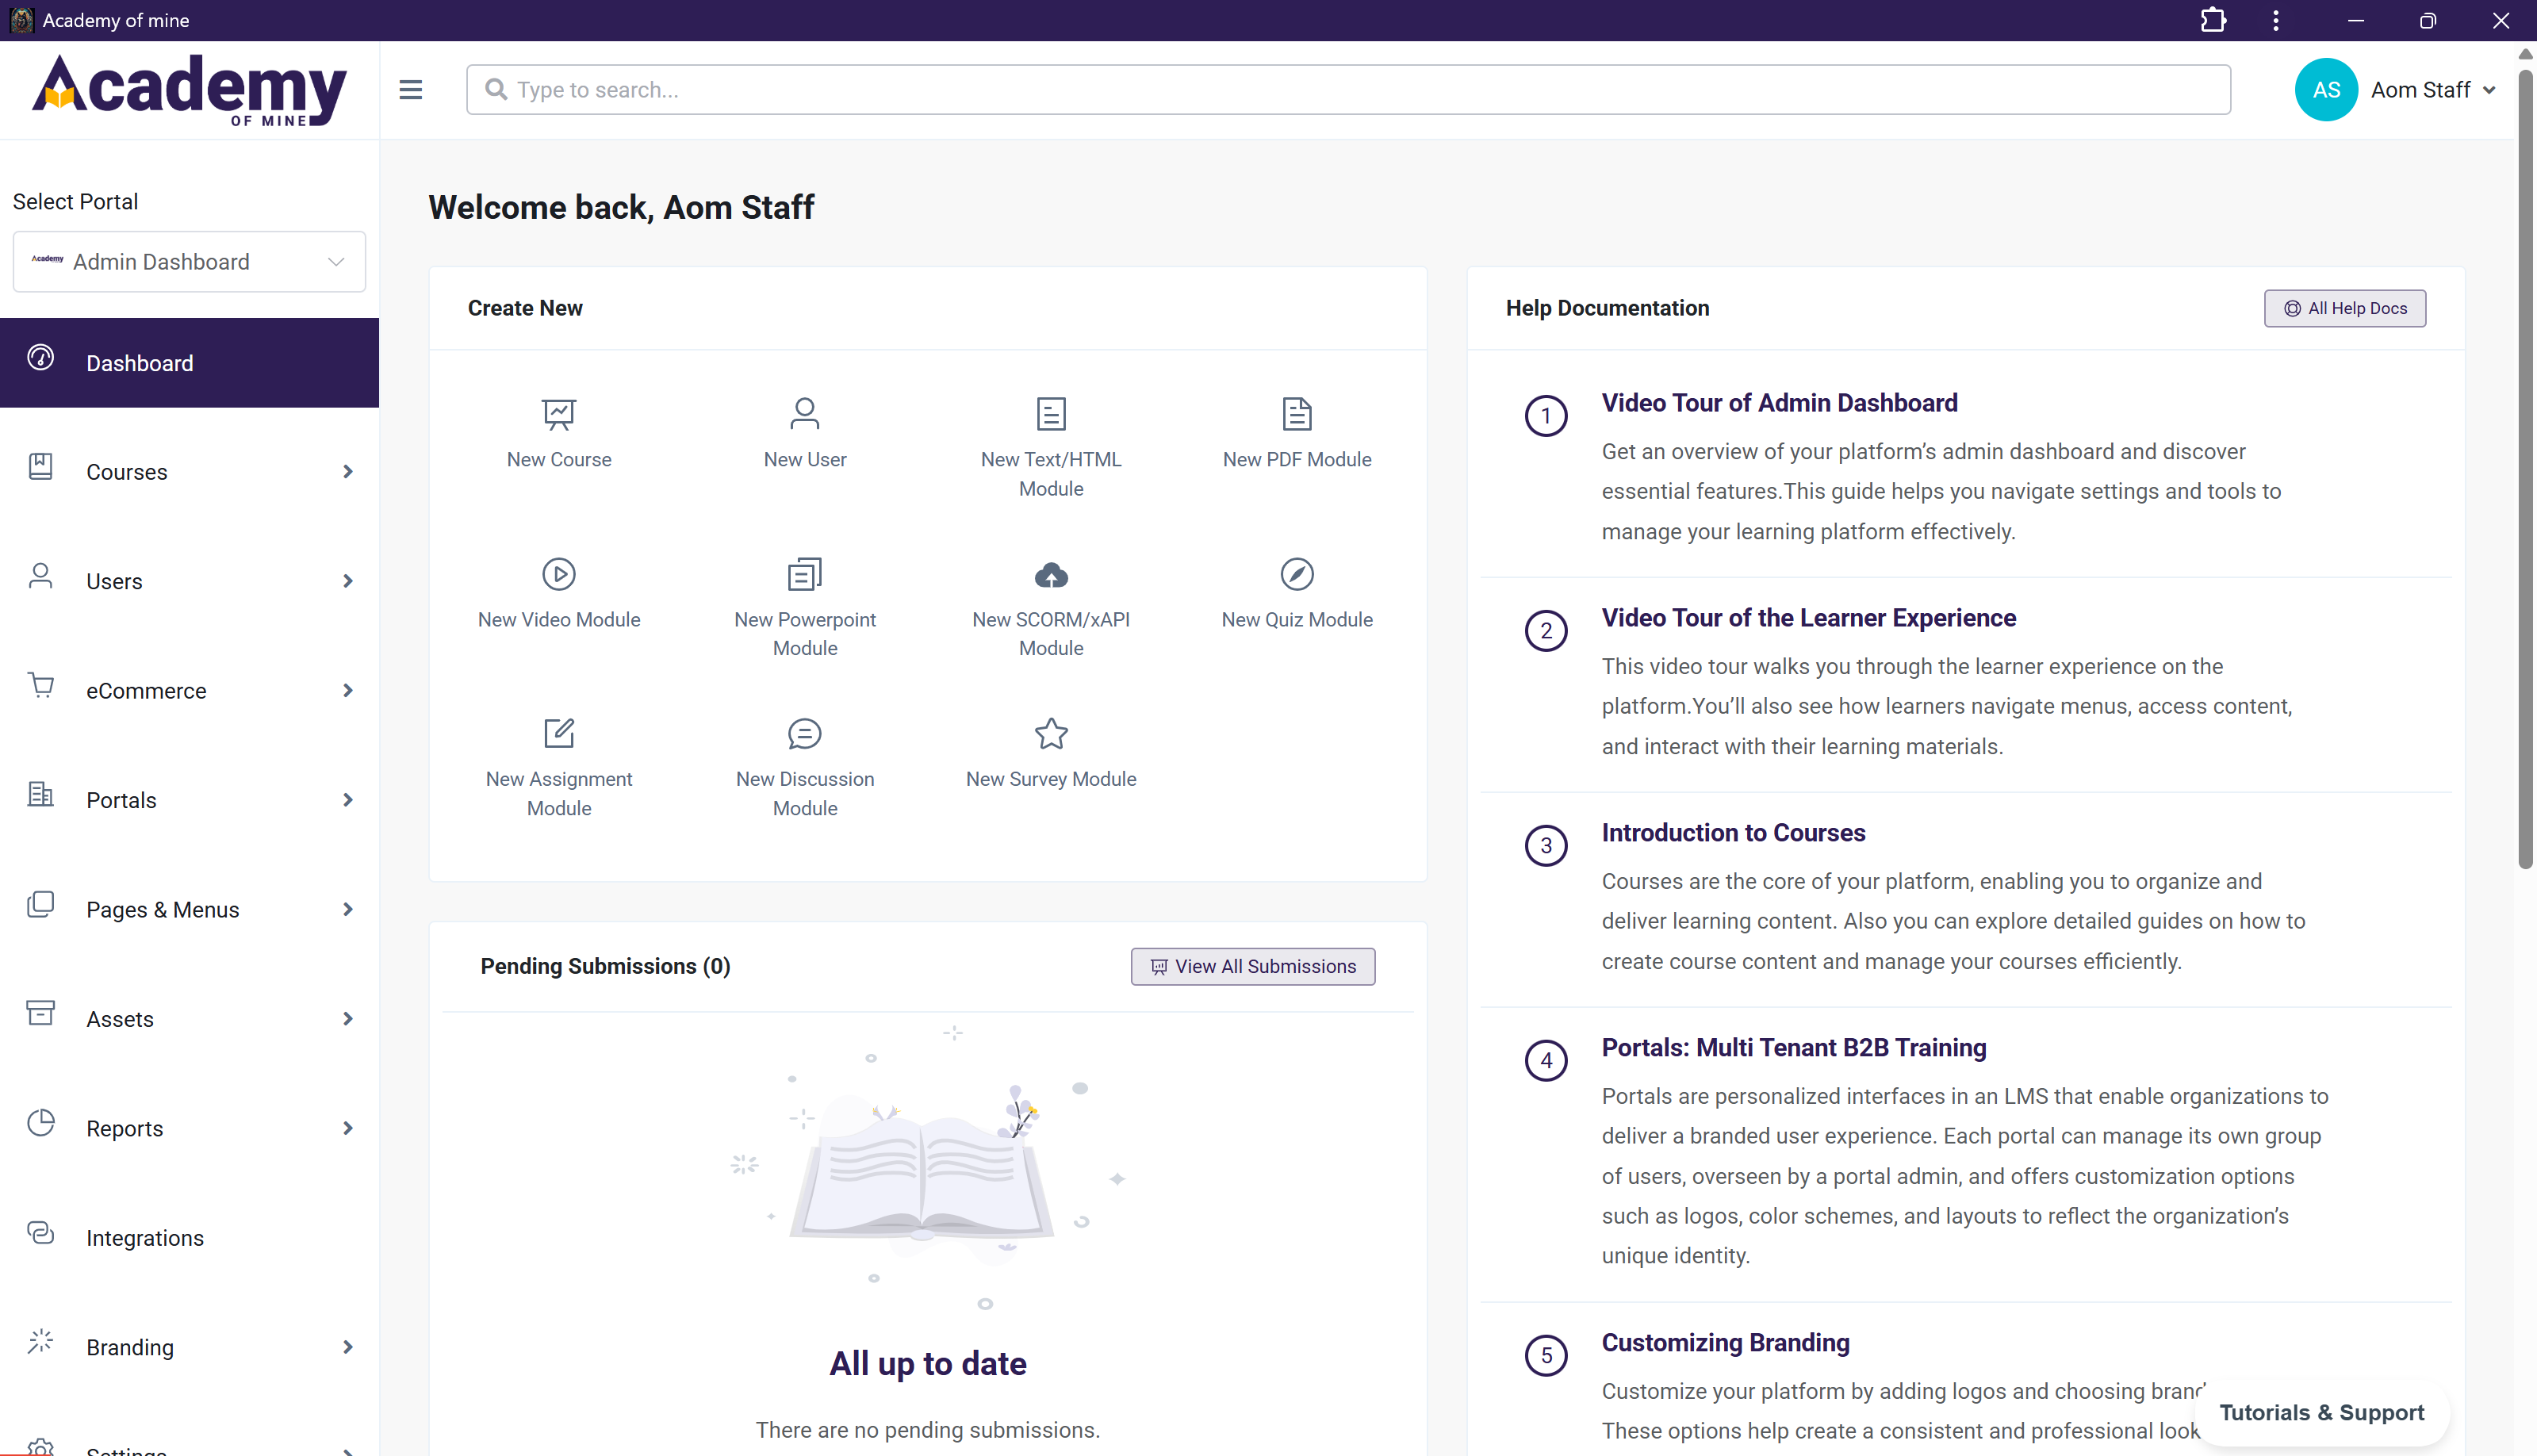Open the Select Portal Admin Dashboard dropdown
This screenshot has height=1456, width=2537.
coord(189,262)
